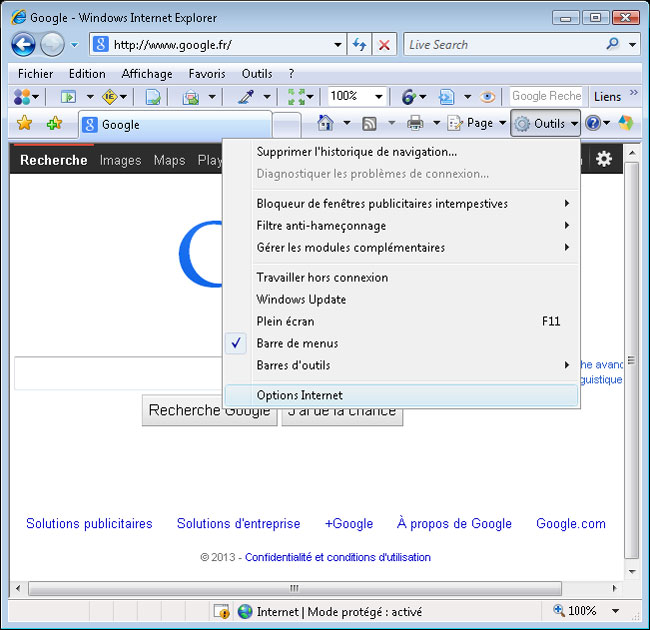Print the page with printer icon
The height and width of the screenshot is (630, 650).
pyautogui.click(x=415, y=123)
